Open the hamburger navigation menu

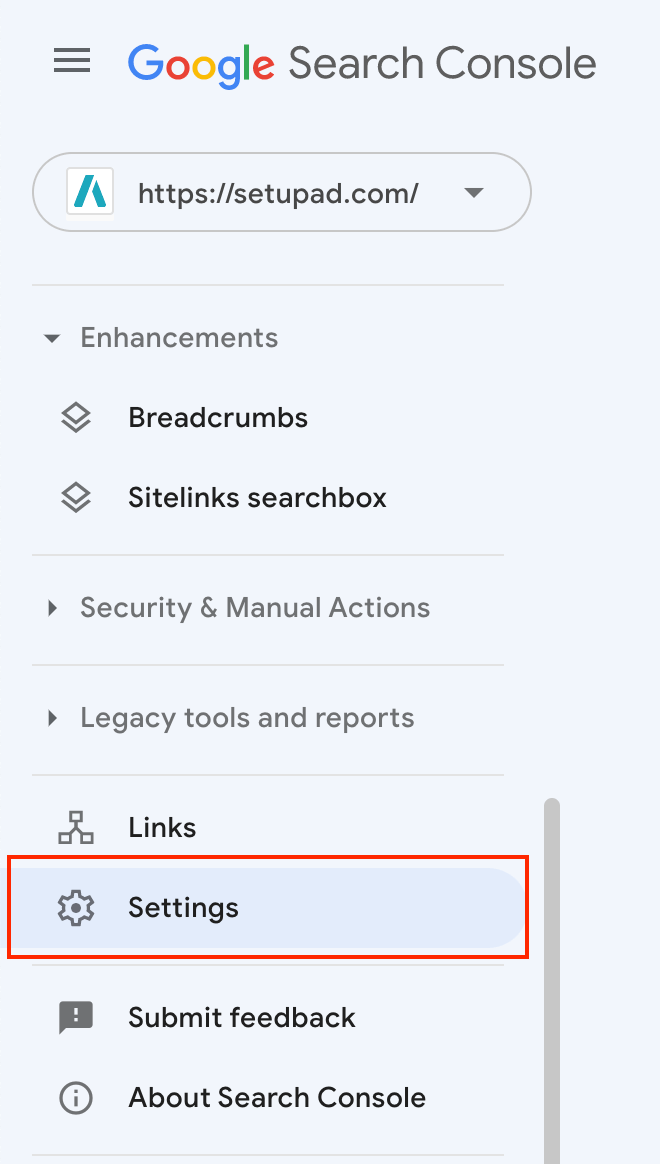click(x=71, y=61)
